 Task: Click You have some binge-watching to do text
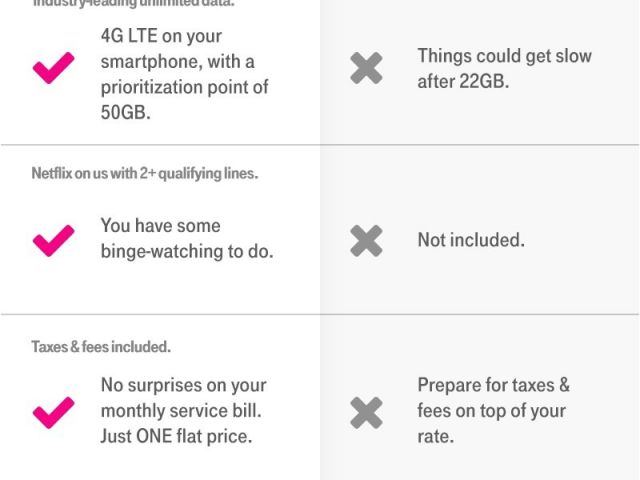click(x=186, y=239)
